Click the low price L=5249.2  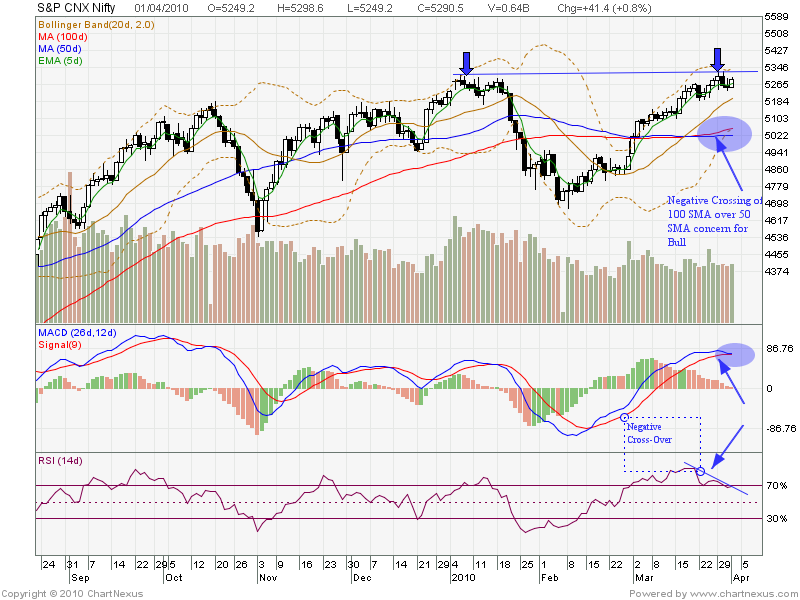(x=369, y=8)
